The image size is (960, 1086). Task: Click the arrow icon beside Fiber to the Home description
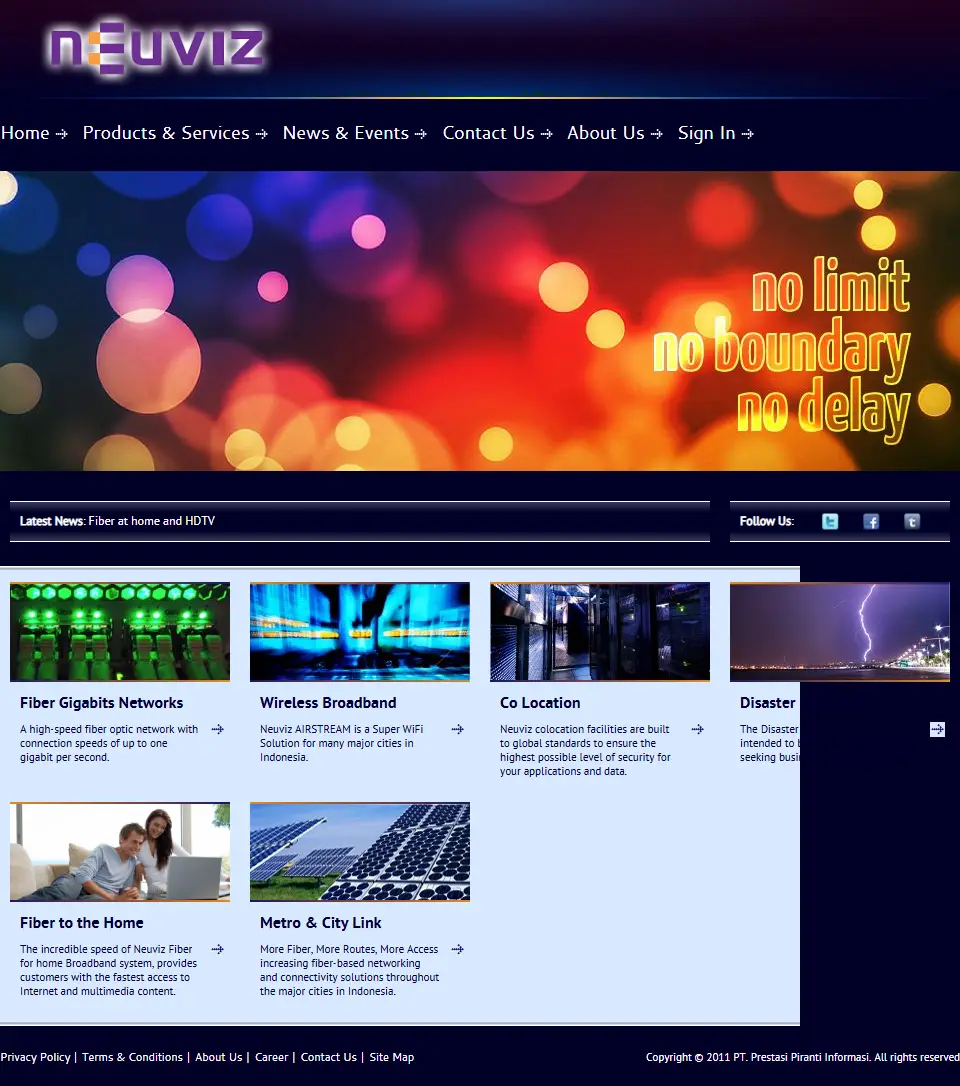(x=217, y=950)
